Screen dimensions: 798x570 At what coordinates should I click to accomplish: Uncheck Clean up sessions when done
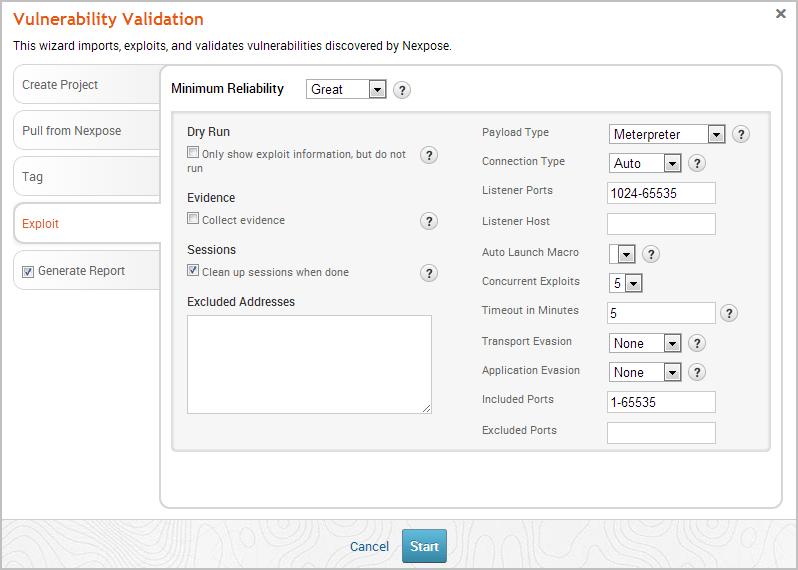coord(193,271)
